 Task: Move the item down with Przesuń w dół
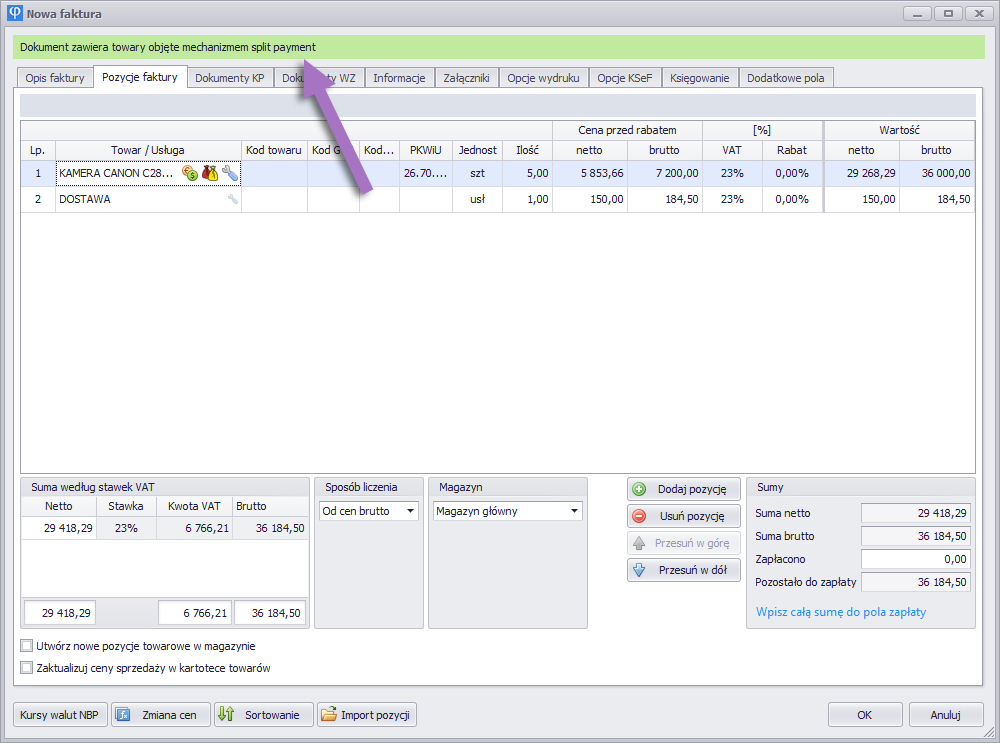(684, 570)
